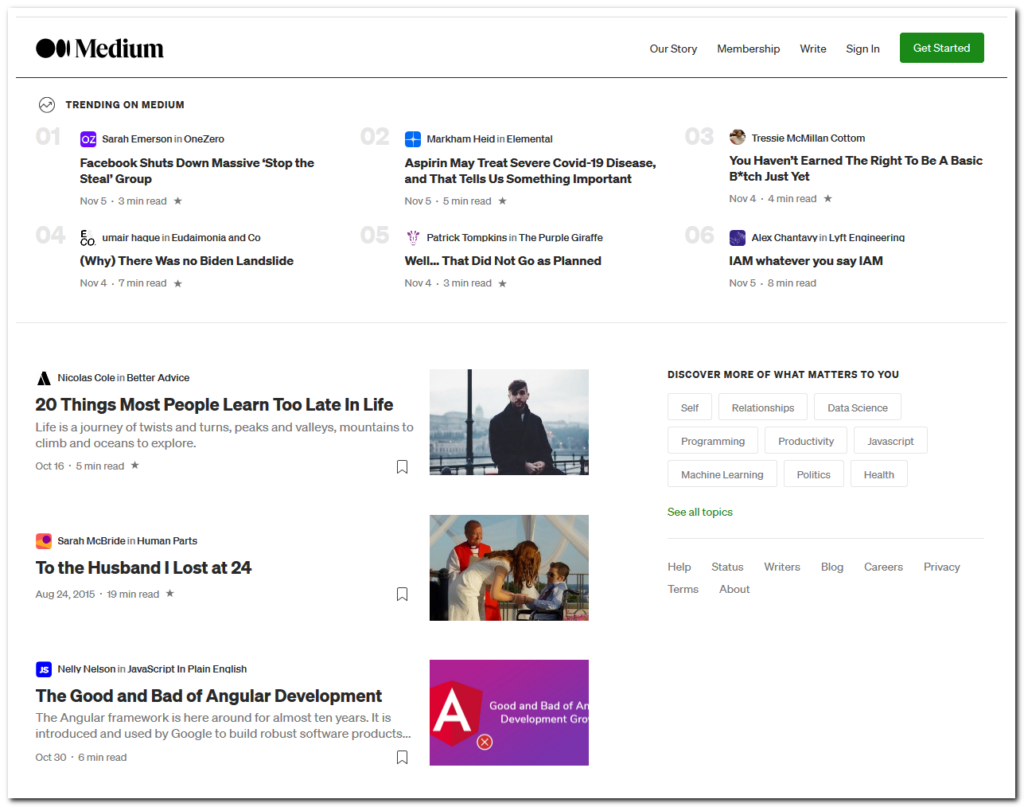Open the Human Parts publication icon
Image resolution: width=1024 pixels, height=807 pixels.
pyautogui.click(x=43, y=541)
